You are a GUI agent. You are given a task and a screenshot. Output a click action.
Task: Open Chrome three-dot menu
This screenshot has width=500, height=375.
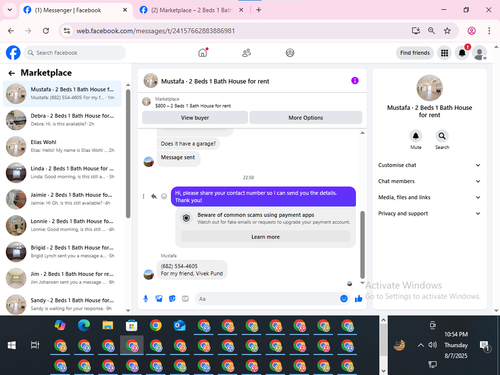489,31
